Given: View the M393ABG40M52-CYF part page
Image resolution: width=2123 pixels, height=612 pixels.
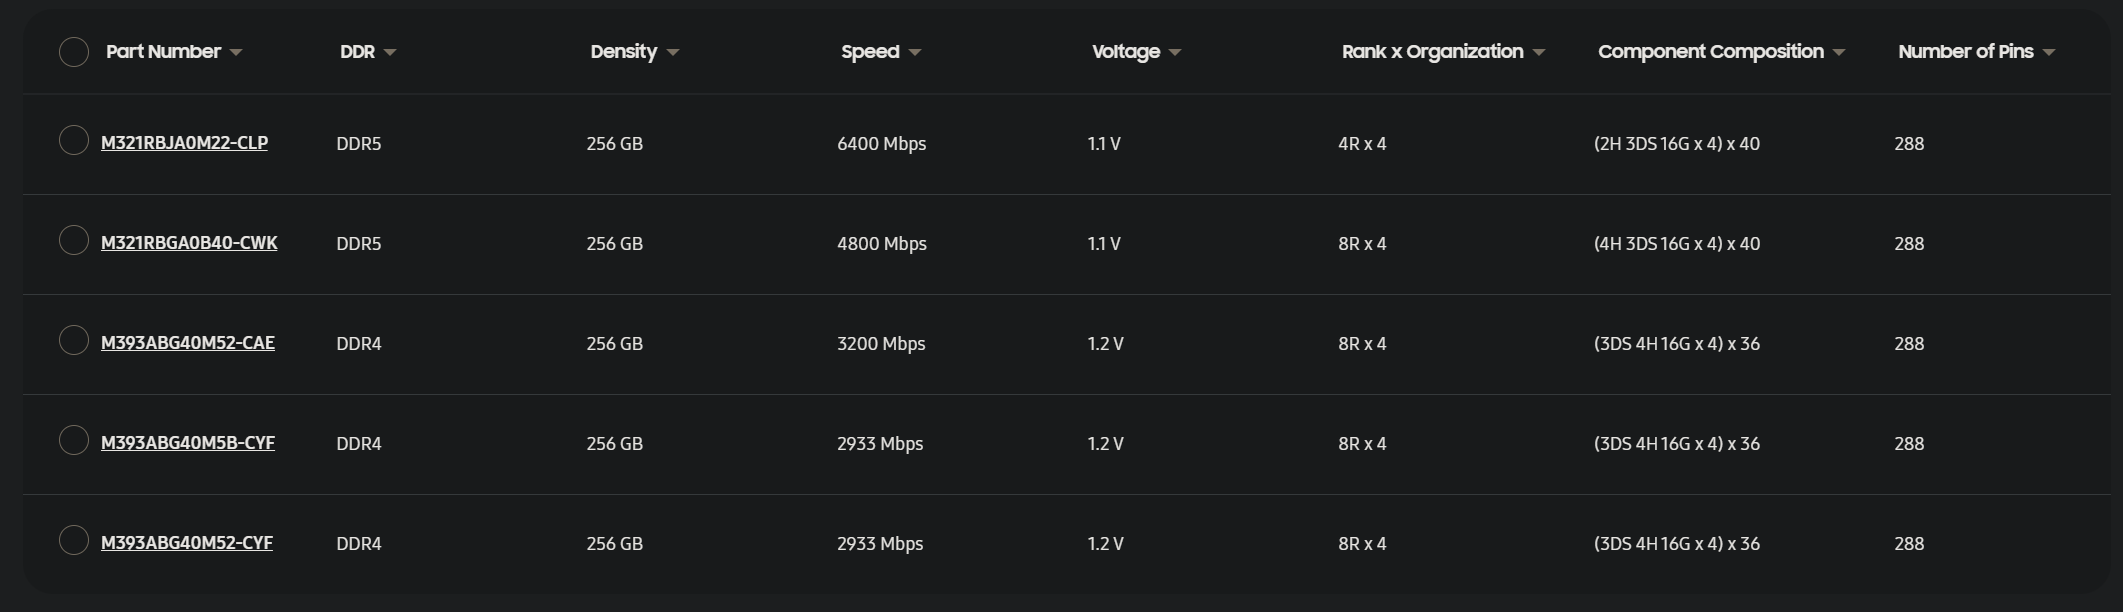Looking at the screenshot, I should (187, 543).
